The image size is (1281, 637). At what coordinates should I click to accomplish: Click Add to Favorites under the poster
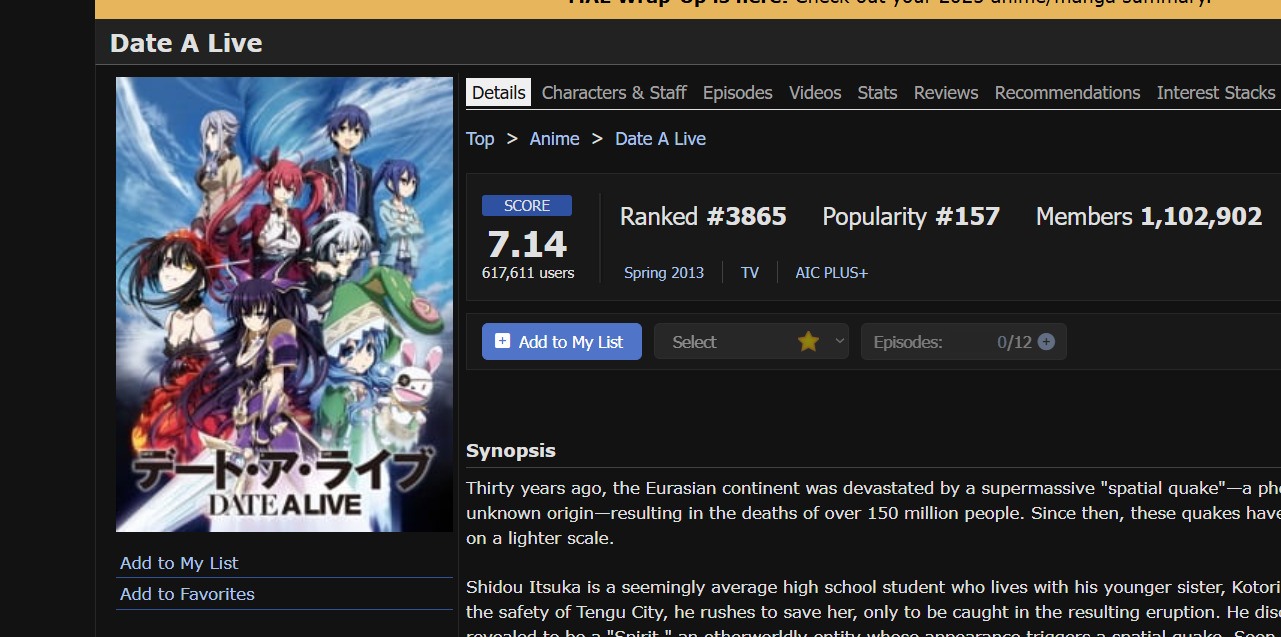point(187,594)
